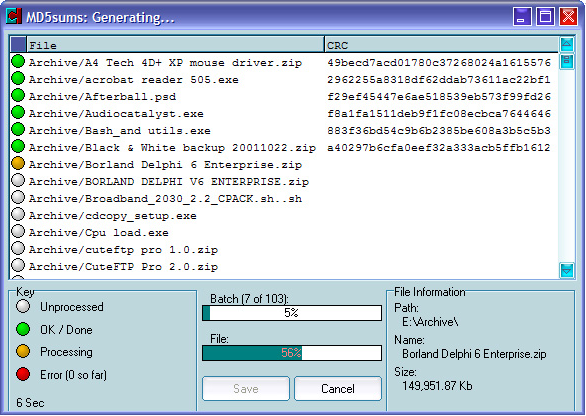Click gray unprocessed icon for cdcopy_setup.exe

pyautogui.click(x=18, y=215)
